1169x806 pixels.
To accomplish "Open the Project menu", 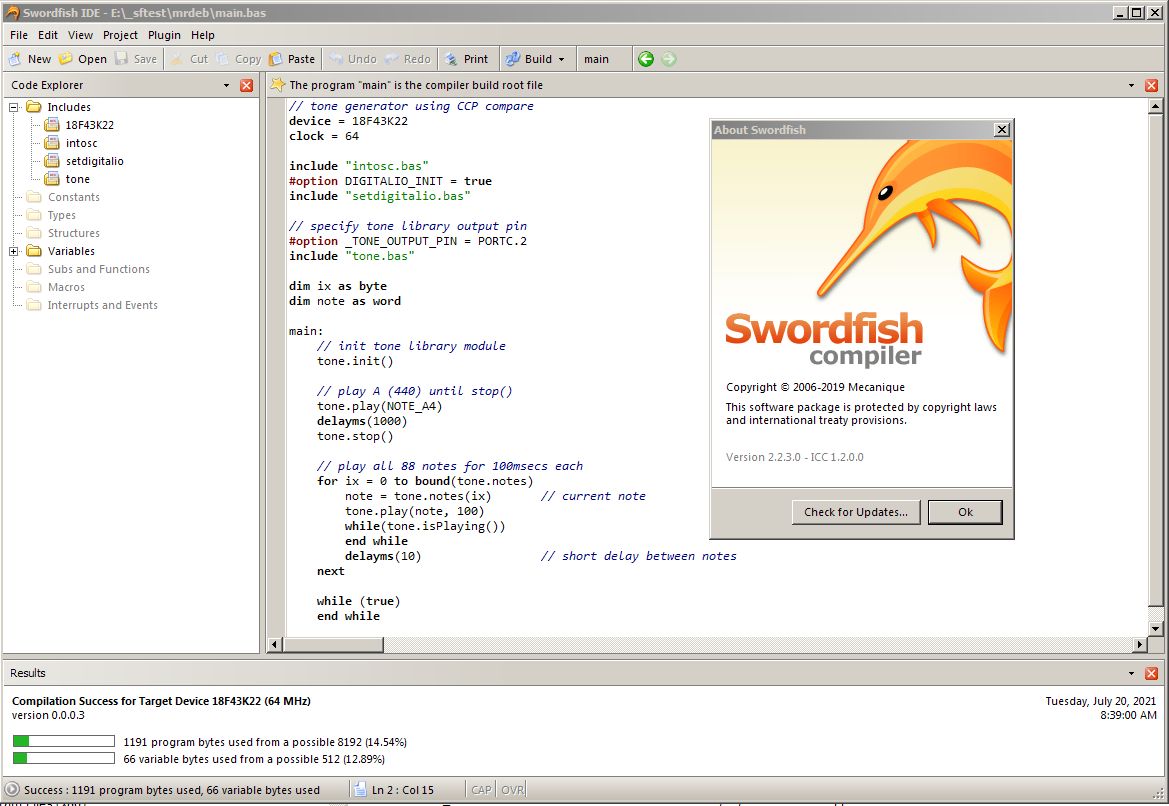I will [x=120, y=35].
